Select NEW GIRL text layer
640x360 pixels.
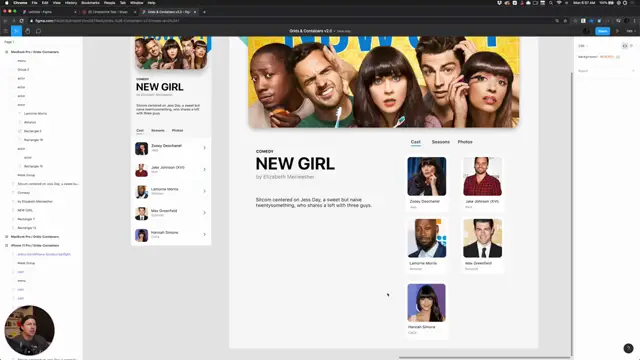tap(25, 210)
